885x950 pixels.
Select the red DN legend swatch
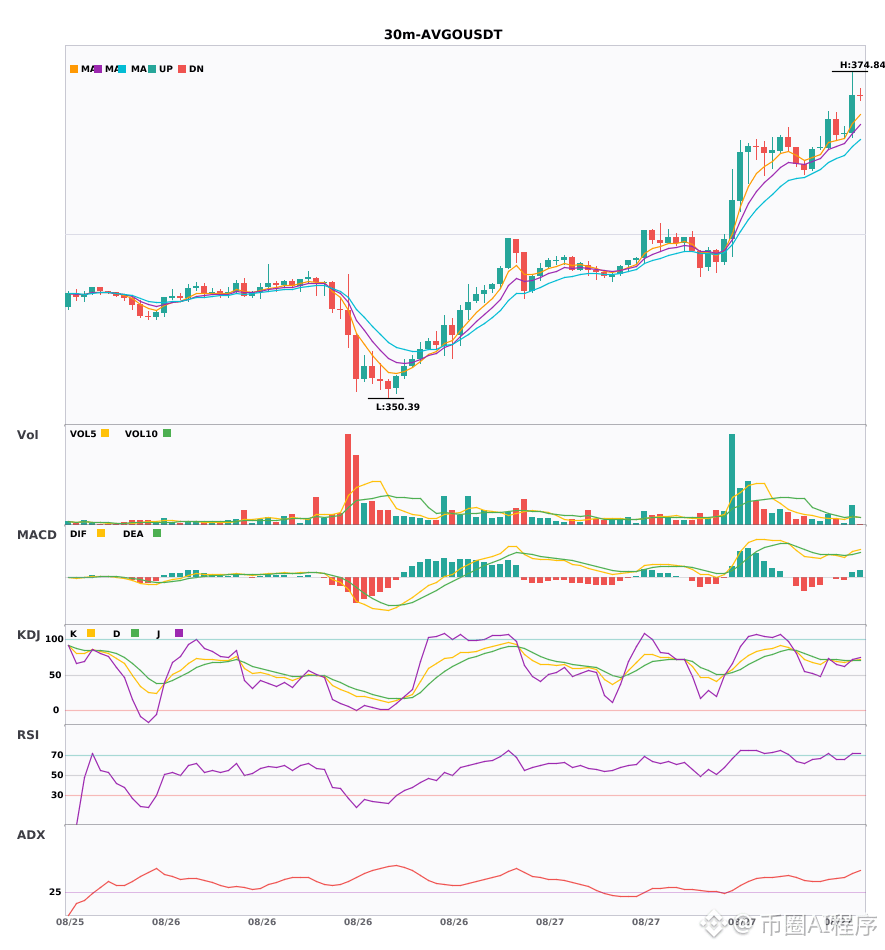(182, 69)
